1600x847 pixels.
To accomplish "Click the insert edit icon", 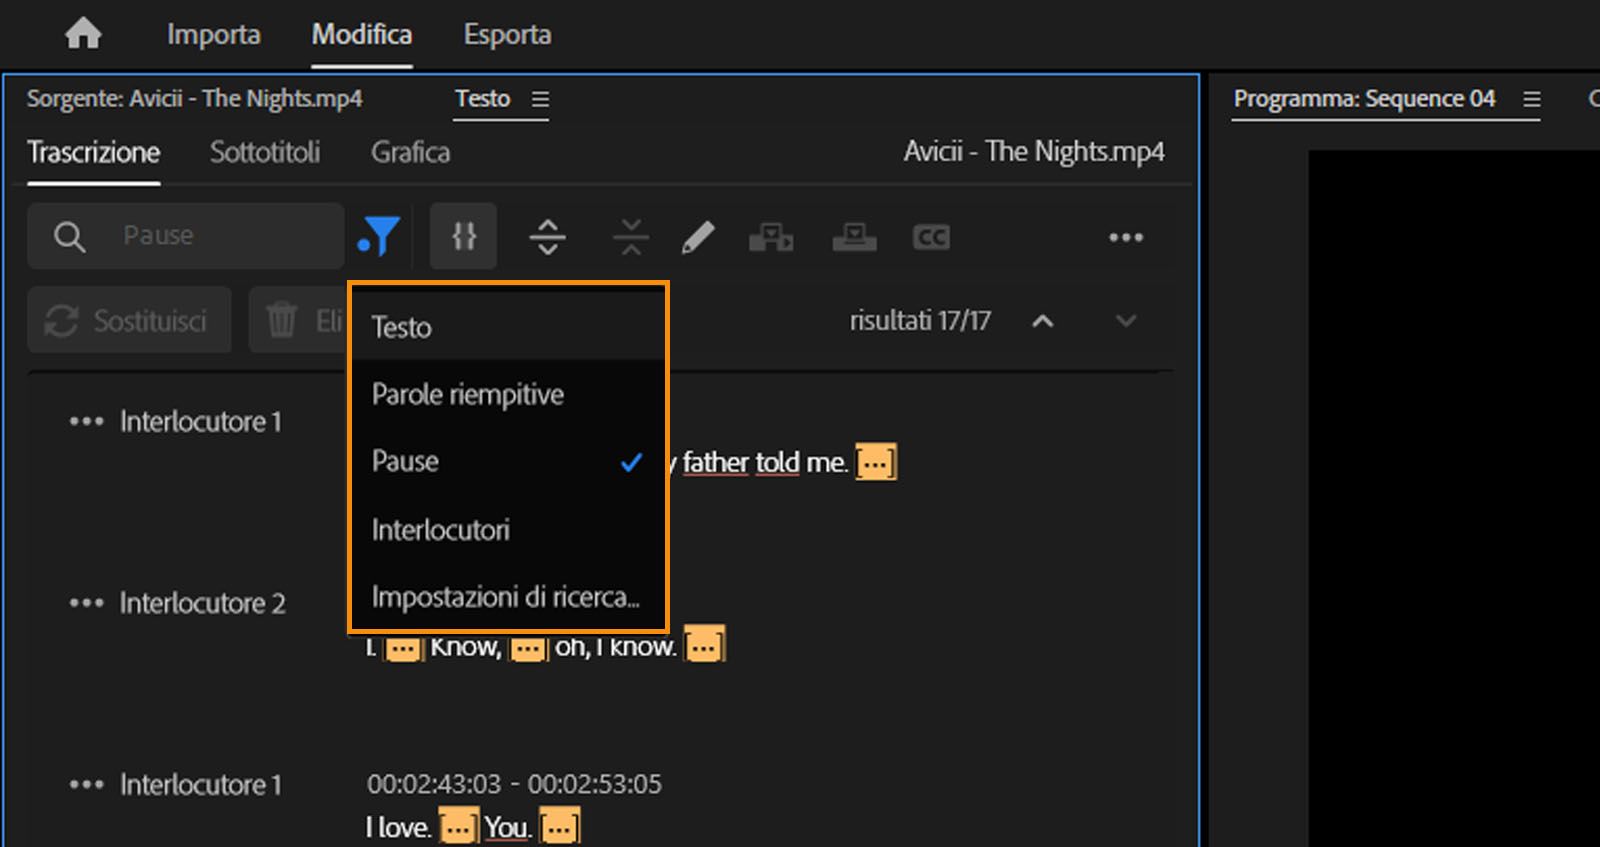I will (x=771, y=238).
